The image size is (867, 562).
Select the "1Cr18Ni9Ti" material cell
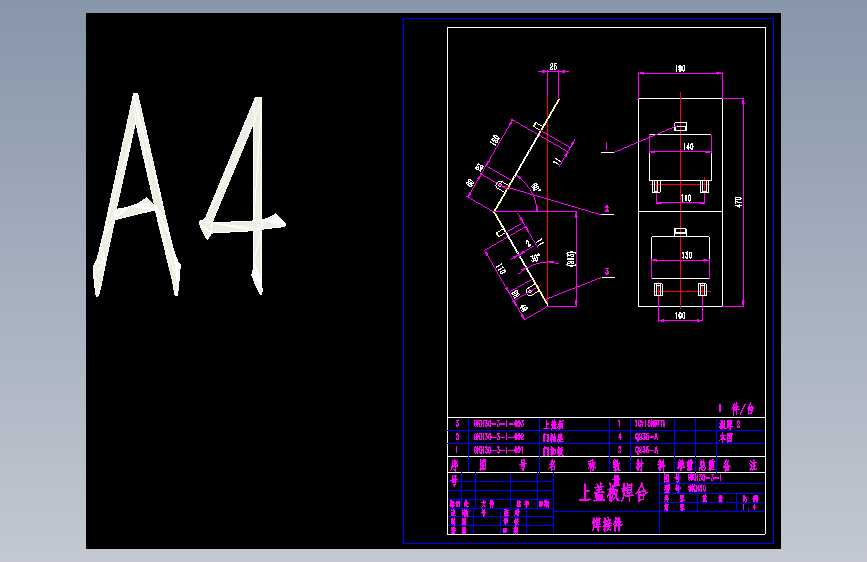click(650, 424)
